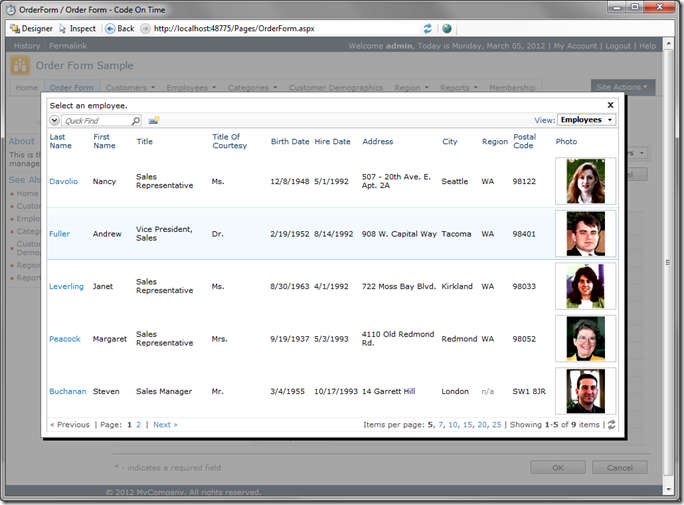Select employee Fuller link
684x505 pixels.
pyautogui.click(x=59, y=234)
